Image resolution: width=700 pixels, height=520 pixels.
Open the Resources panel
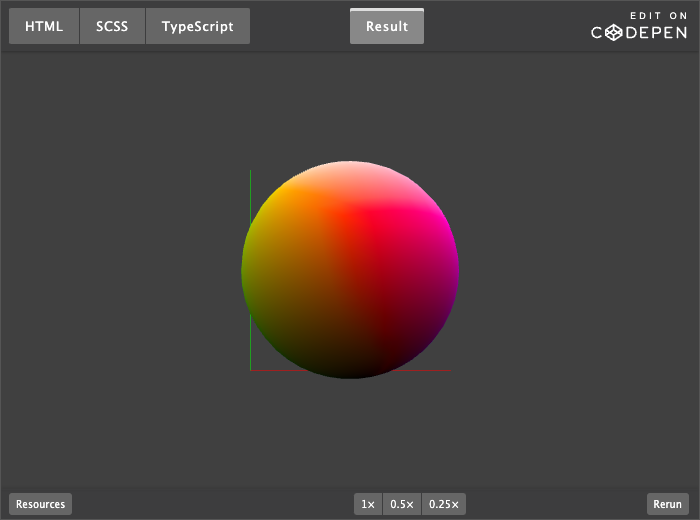click(40, 504)
